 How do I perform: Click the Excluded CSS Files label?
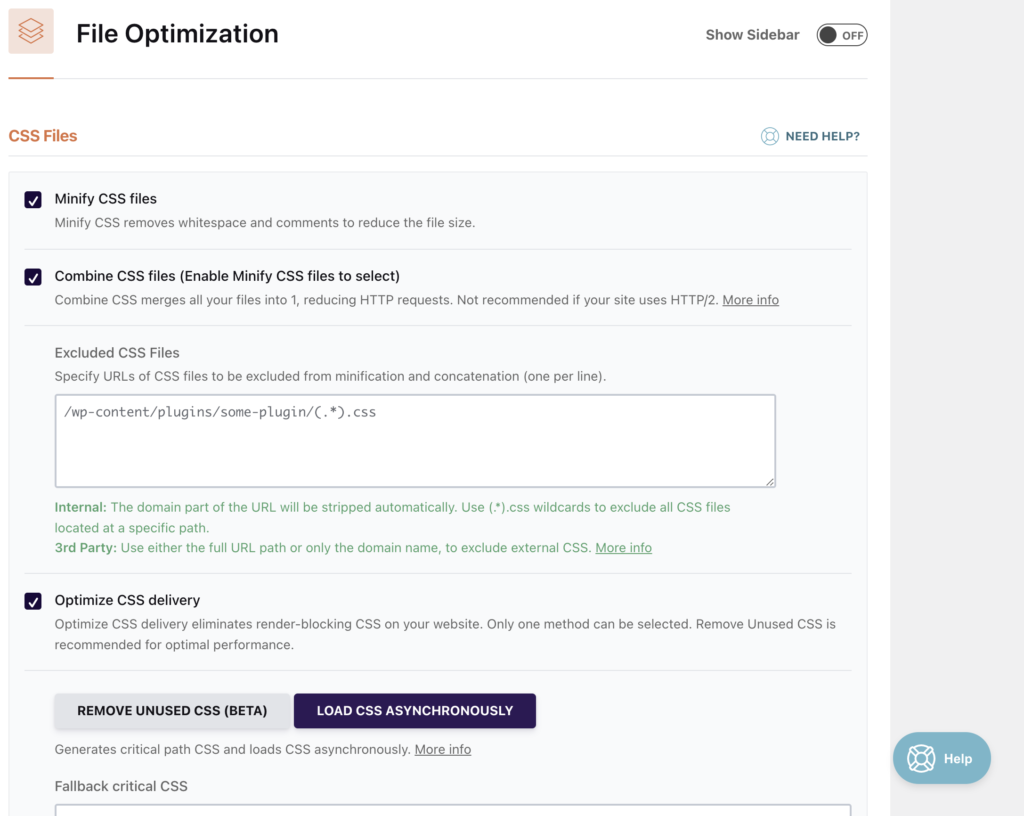tap(117, 353)
